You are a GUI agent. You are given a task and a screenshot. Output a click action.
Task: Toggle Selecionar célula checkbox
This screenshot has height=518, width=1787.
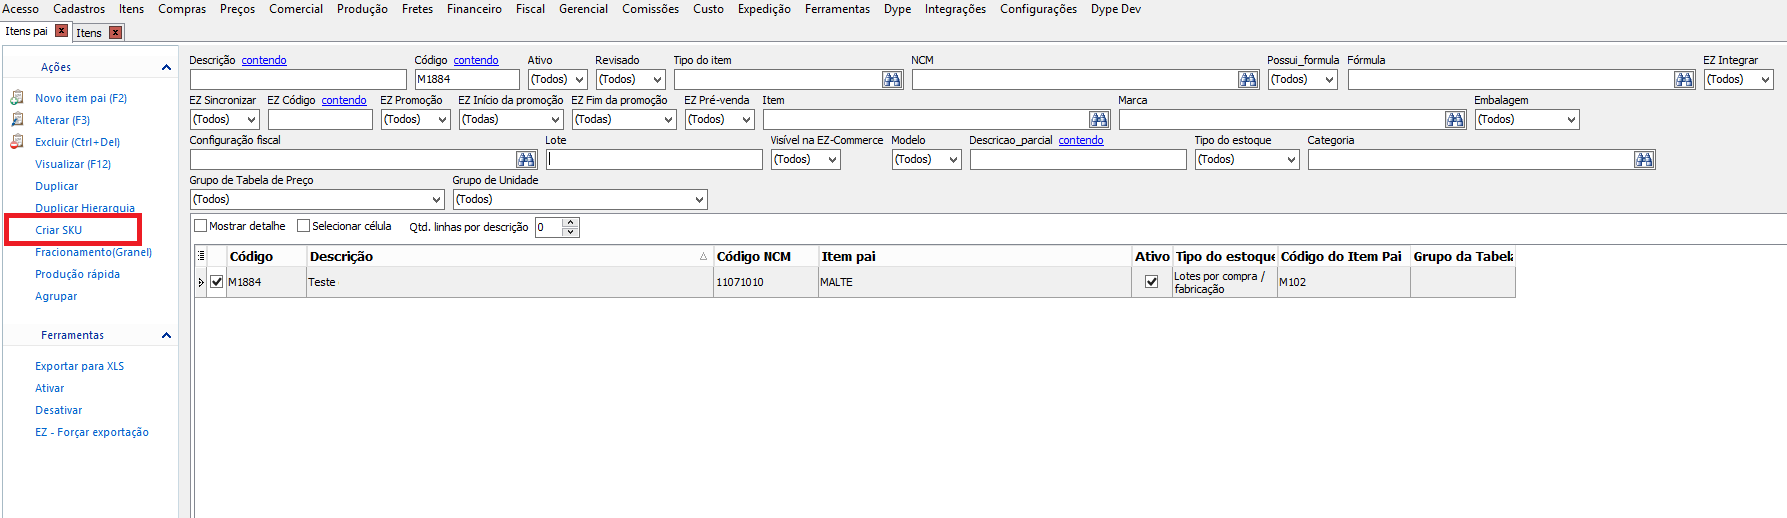pyautogui.click(x=303, y=226)
